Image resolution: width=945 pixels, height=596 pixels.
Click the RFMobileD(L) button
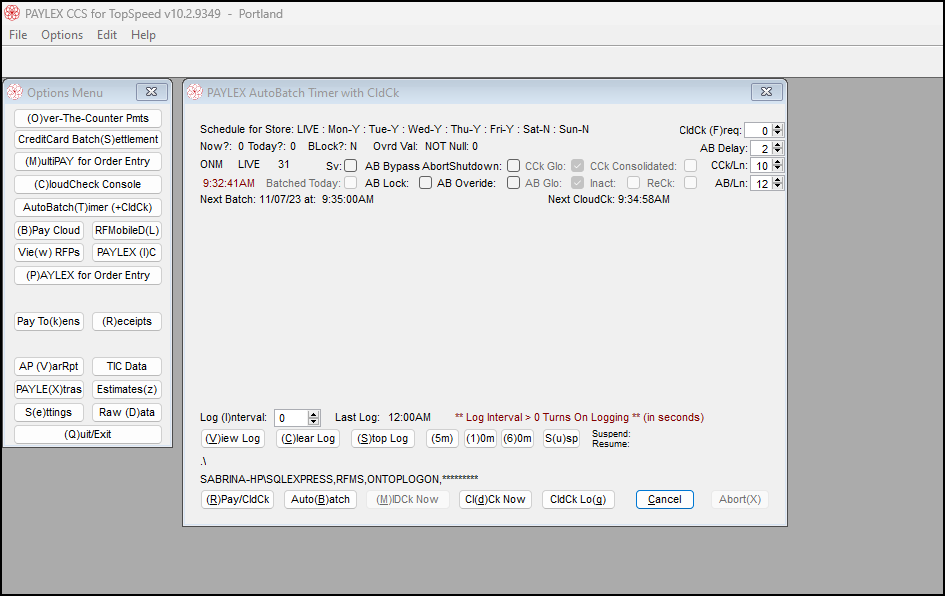[x=127, y=230]
